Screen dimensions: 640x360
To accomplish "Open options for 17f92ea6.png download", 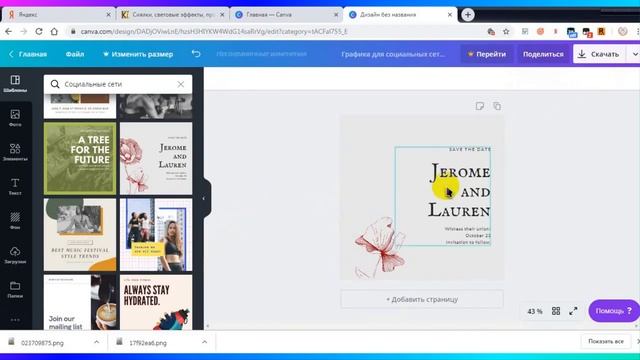I will coord(204,342).
